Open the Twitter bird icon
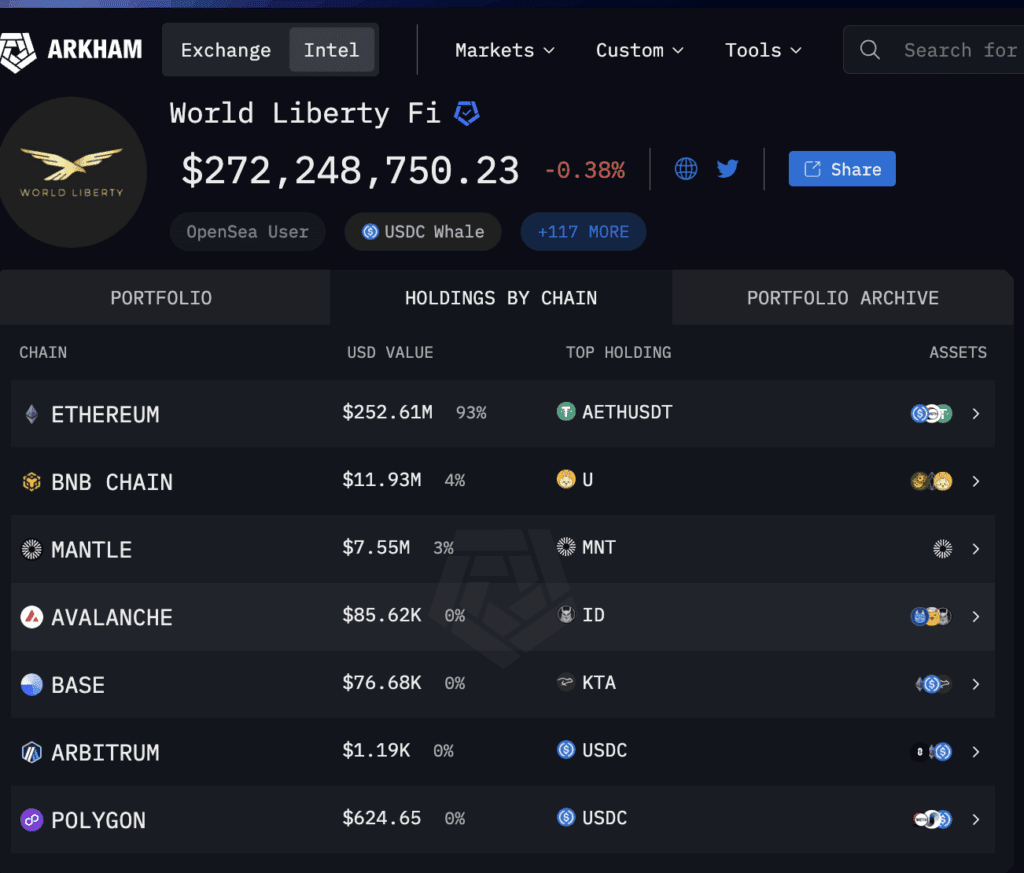 tap(728, 169)
